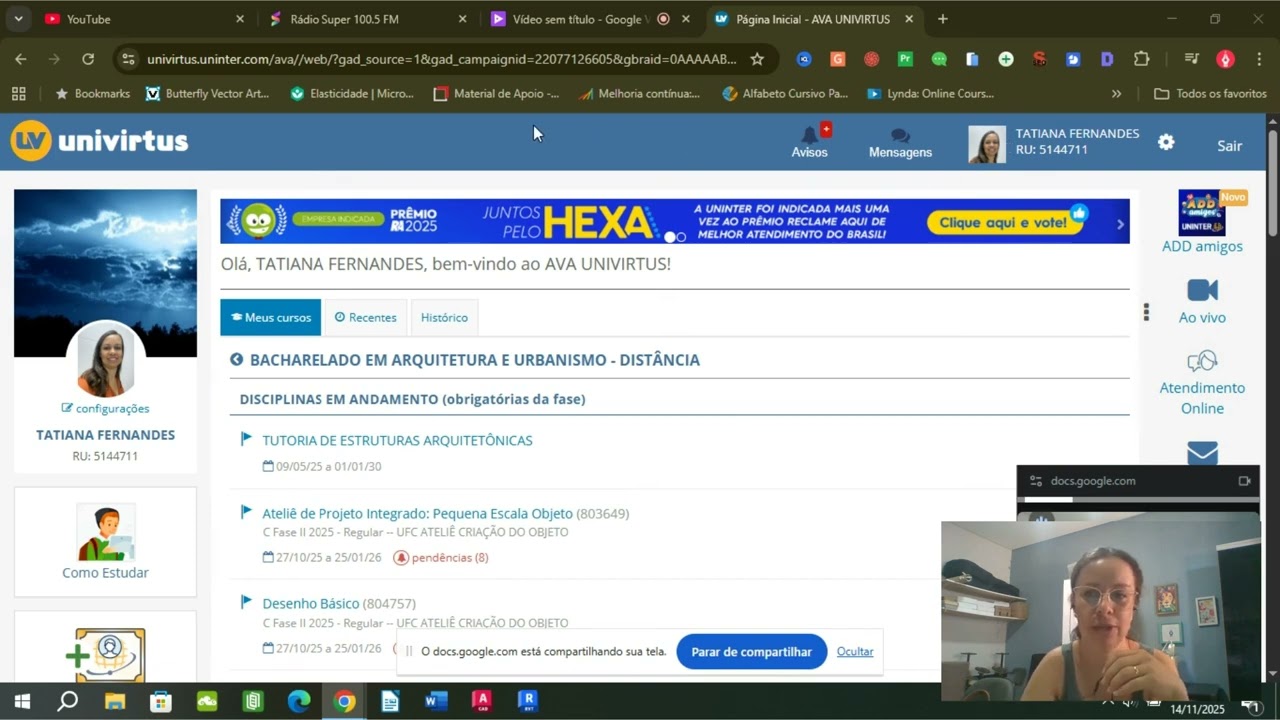Open the orange G extension icon

tap(838, 59)
